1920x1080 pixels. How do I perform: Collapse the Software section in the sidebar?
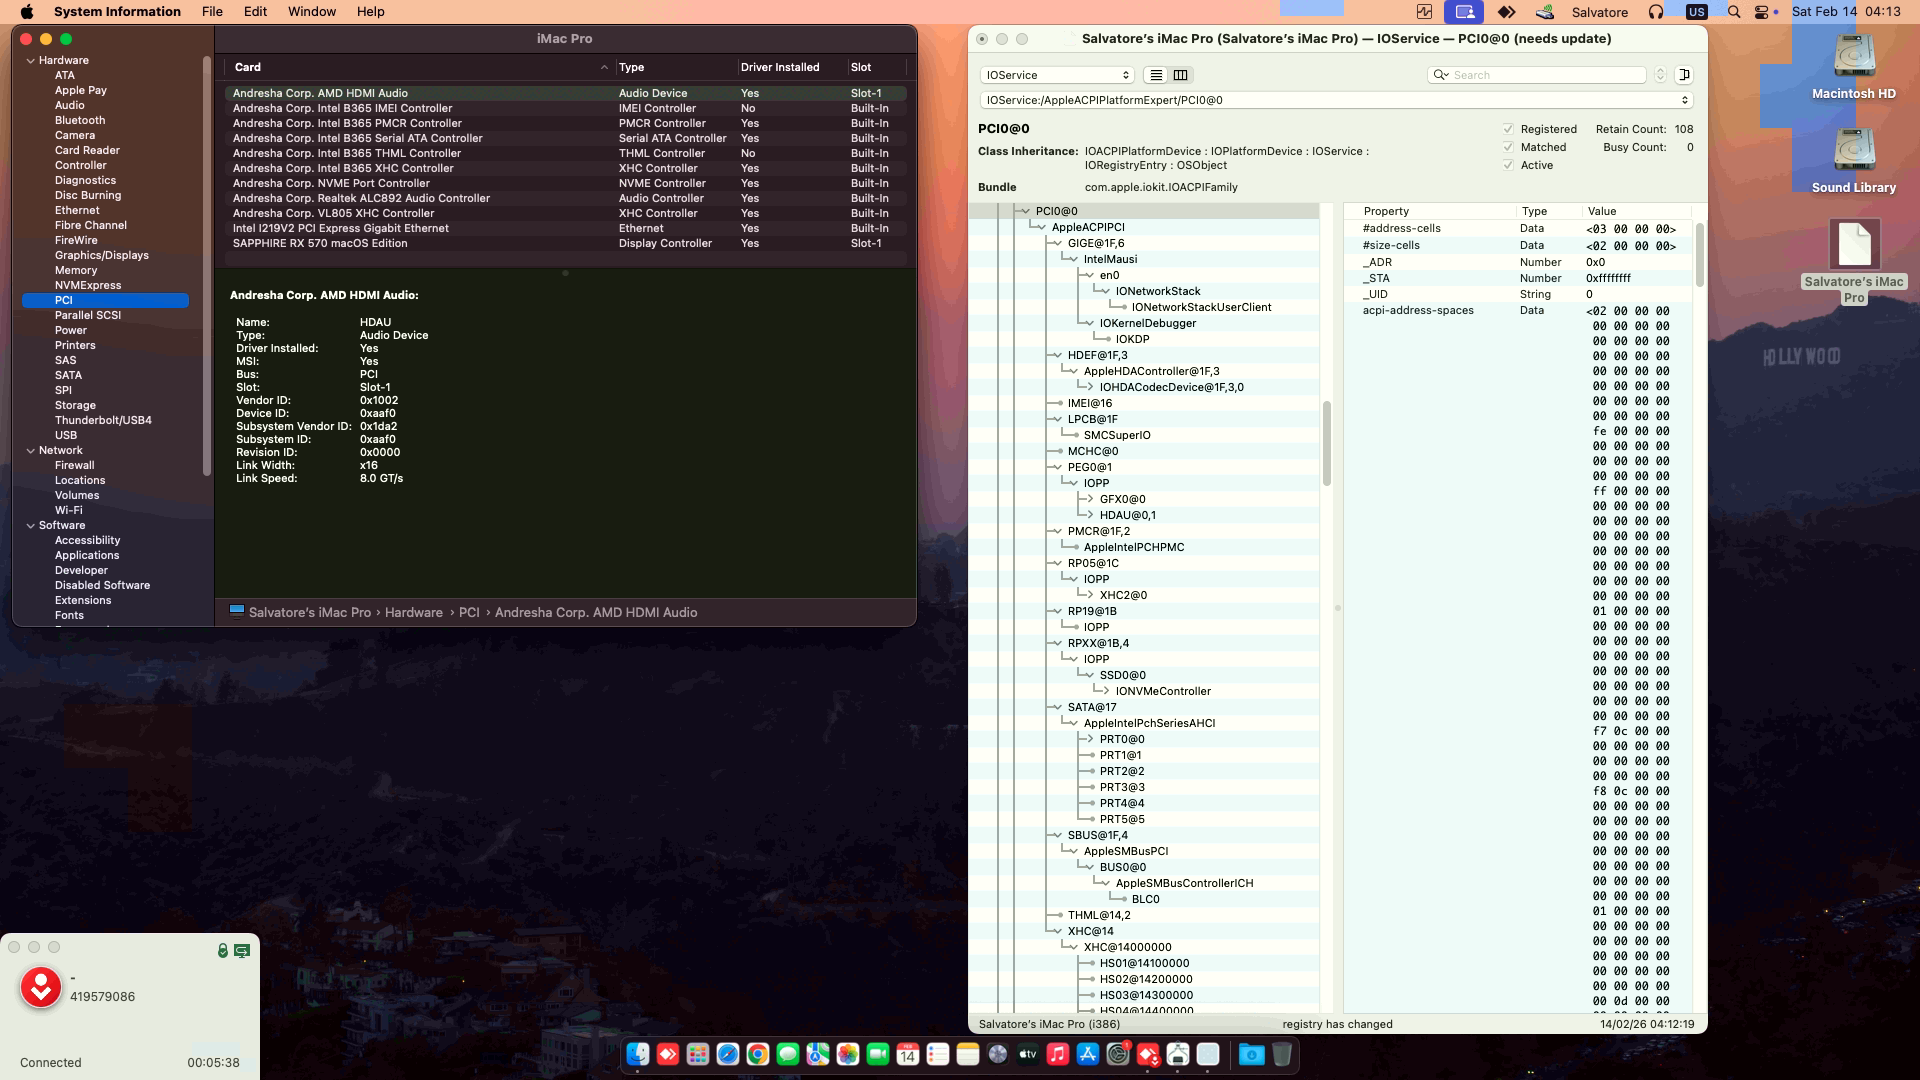tap(30, 526)
